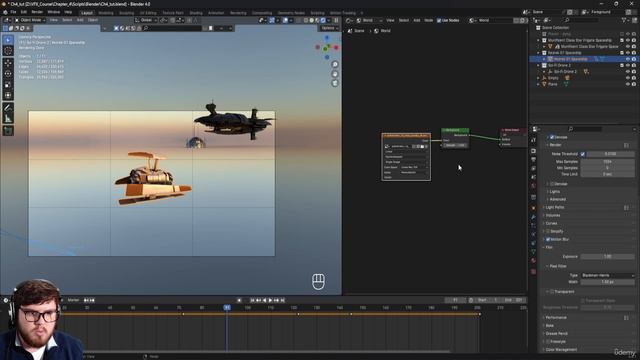Screen dimensions: 640x360
Task: Open the Scene properties tab
Action: pyautogui.click(x=533, y=177)
